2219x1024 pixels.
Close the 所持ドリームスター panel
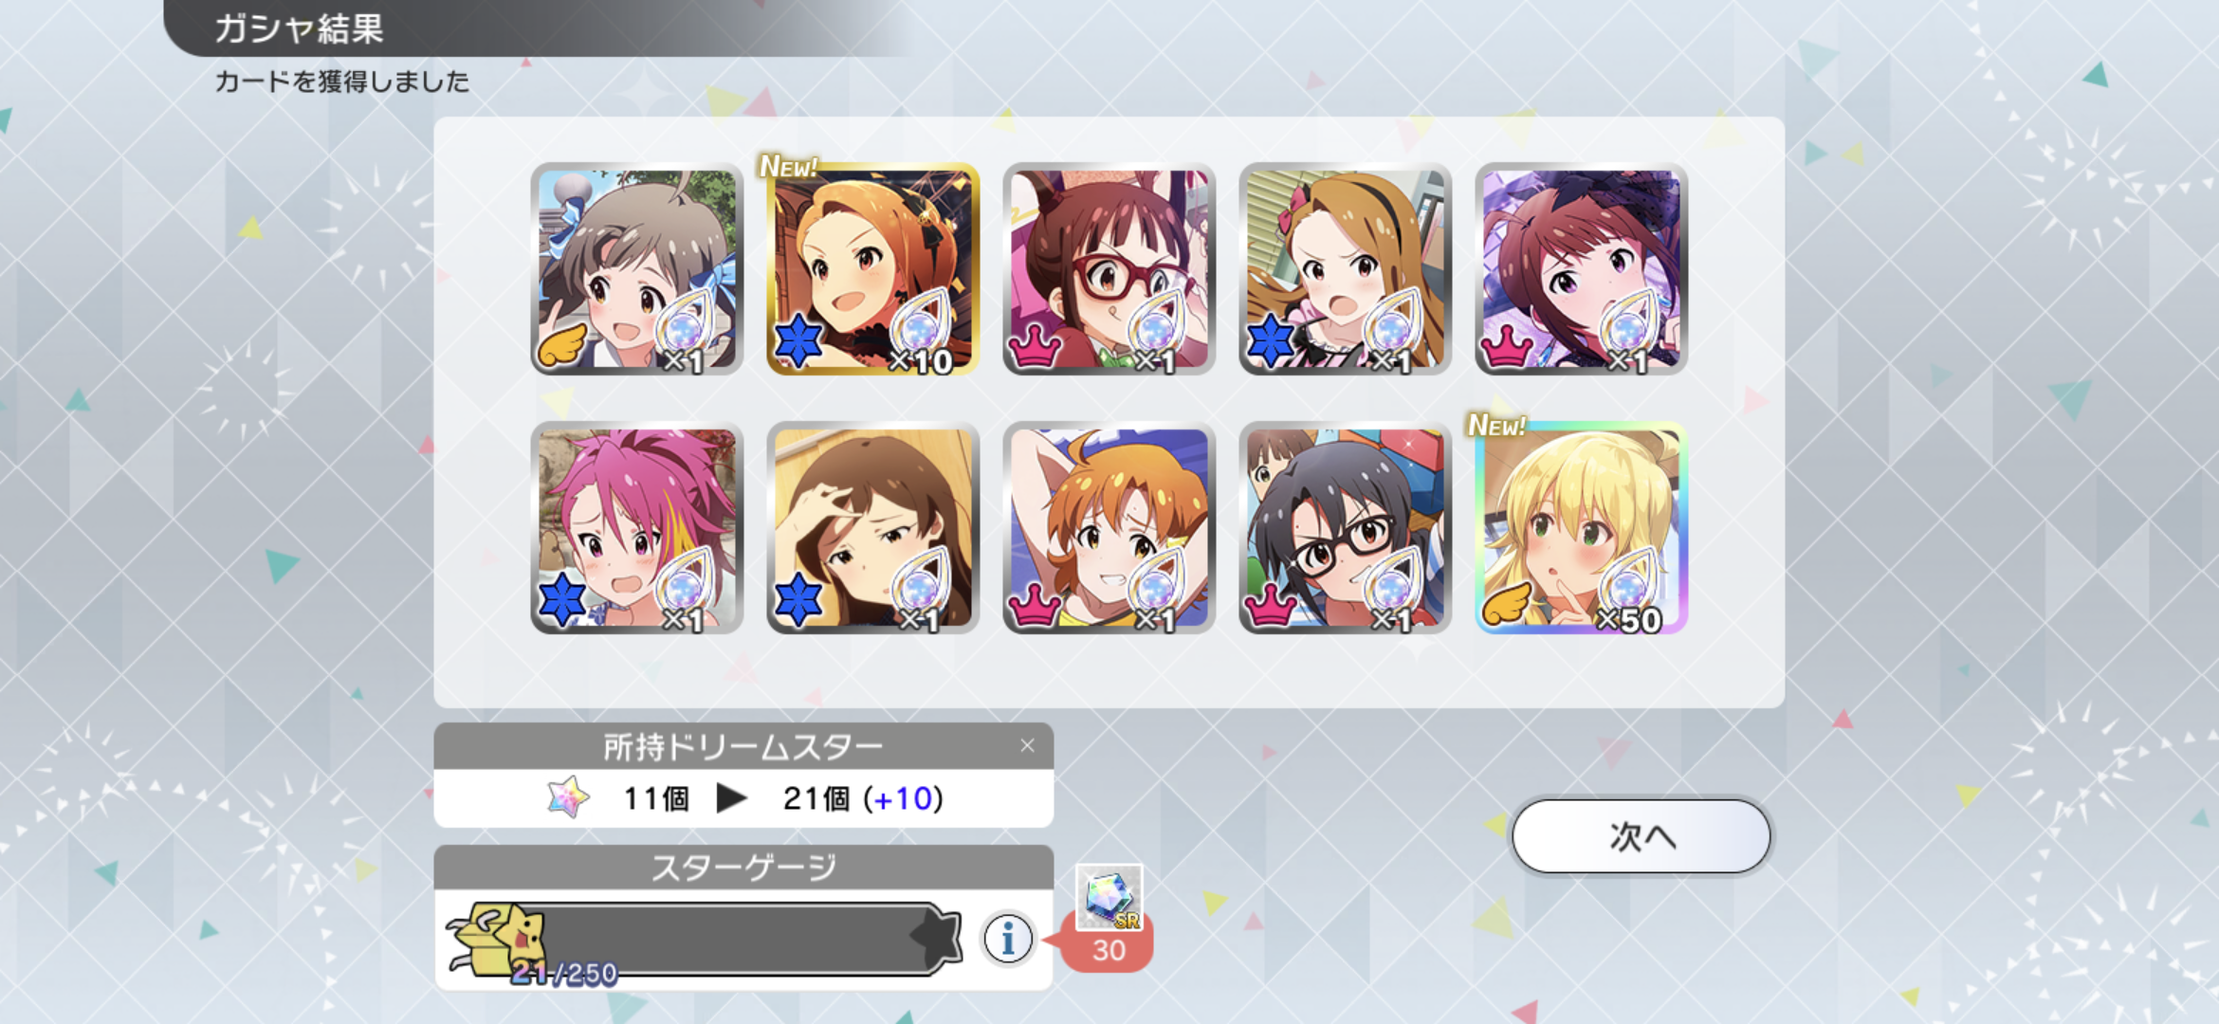[x=1027, y=746]
